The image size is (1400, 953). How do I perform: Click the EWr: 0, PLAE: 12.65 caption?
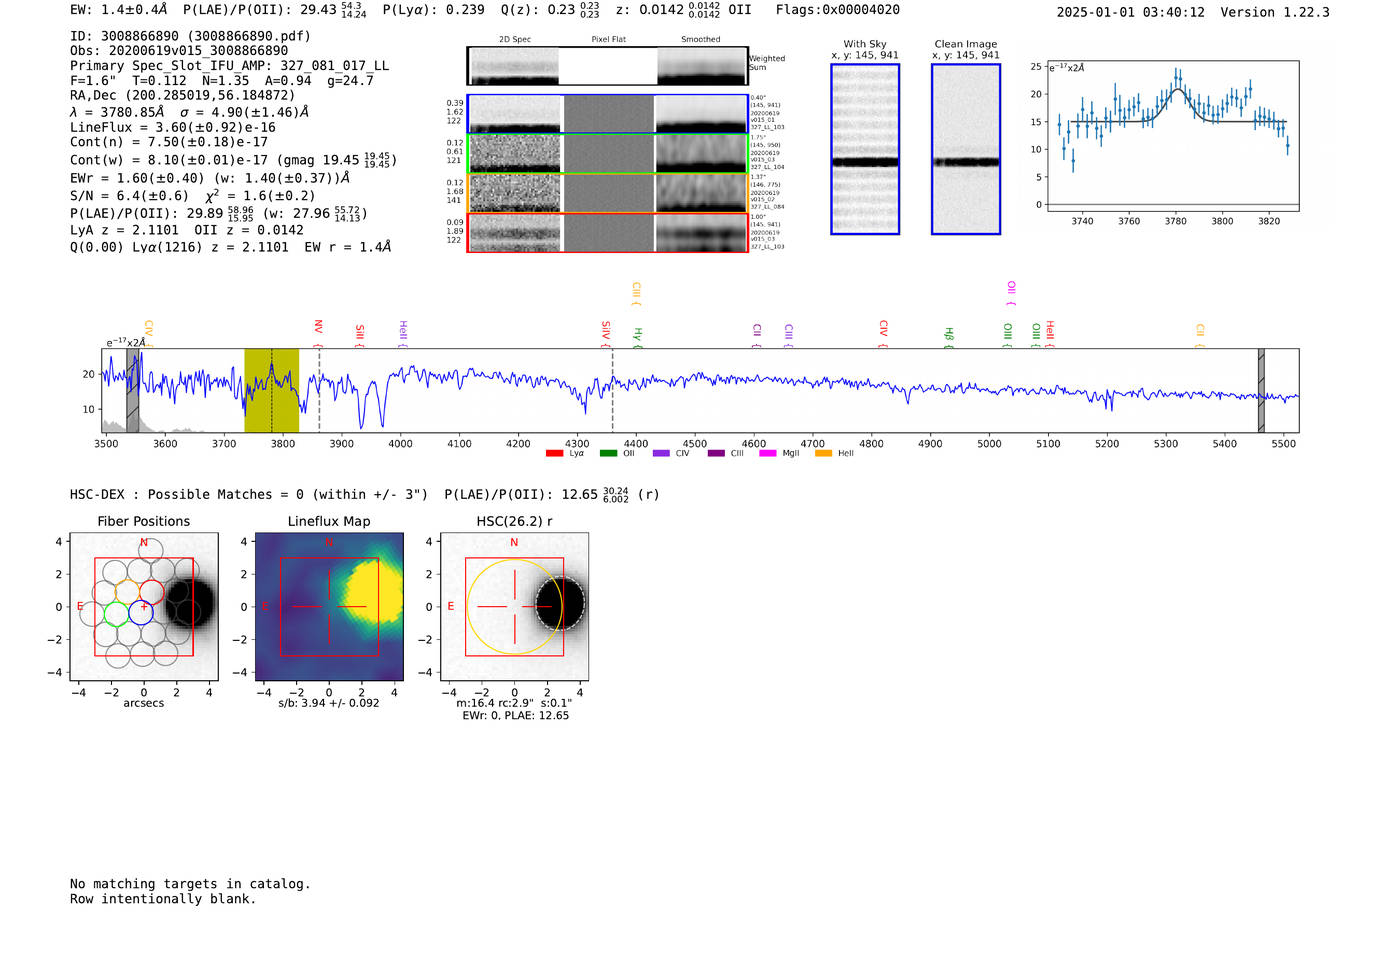(515, 716)
